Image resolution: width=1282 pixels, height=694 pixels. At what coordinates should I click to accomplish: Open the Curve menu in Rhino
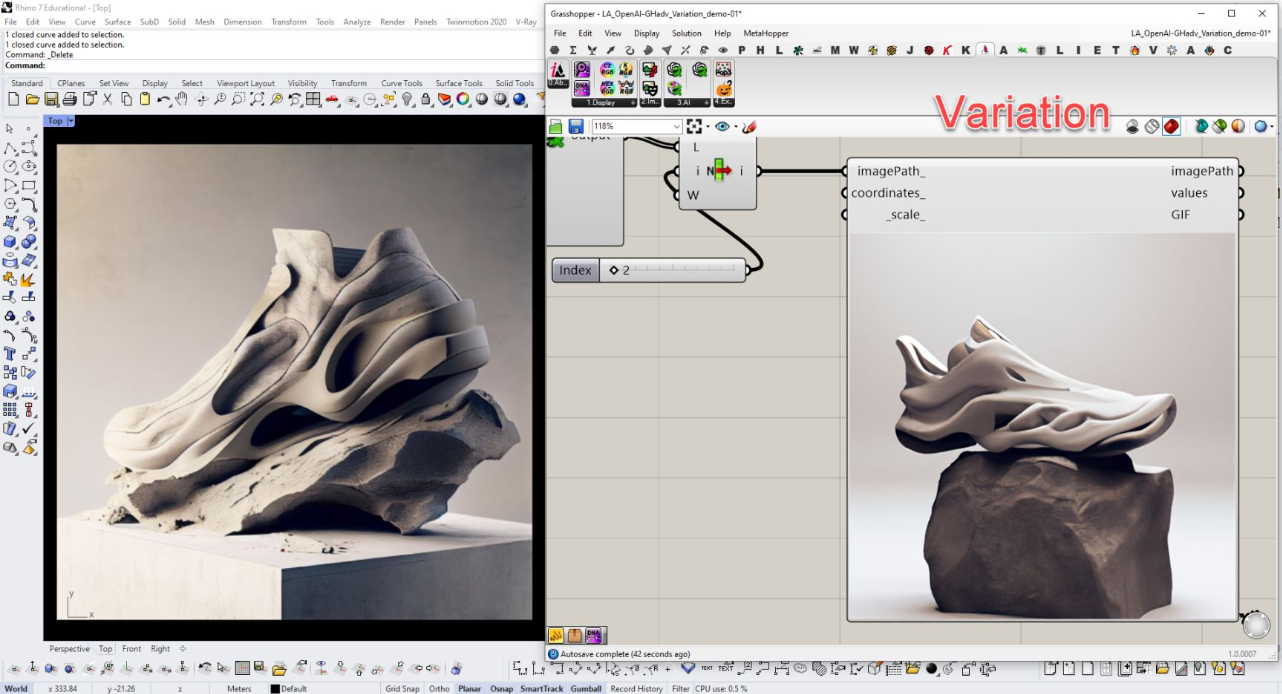[85, 22]
